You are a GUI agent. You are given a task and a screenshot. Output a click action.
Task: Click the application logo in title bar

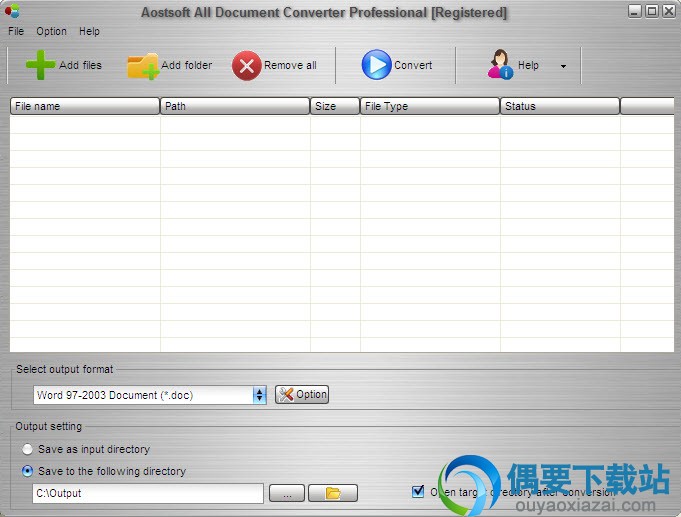click(x=12, y=11)
